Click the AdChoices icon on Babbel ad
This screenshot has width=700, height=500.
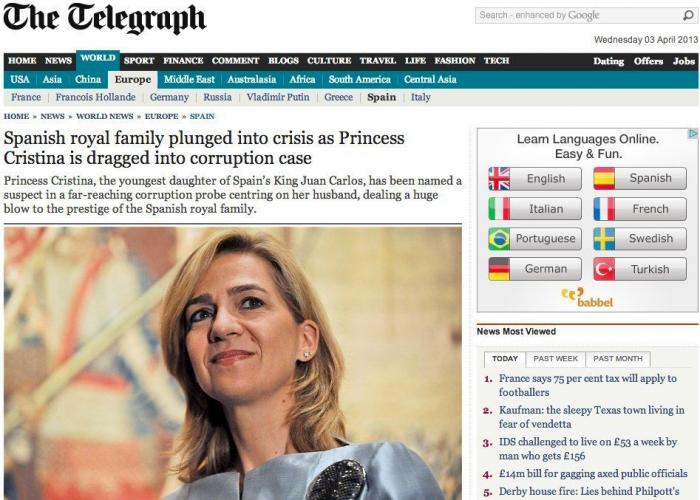692,133
